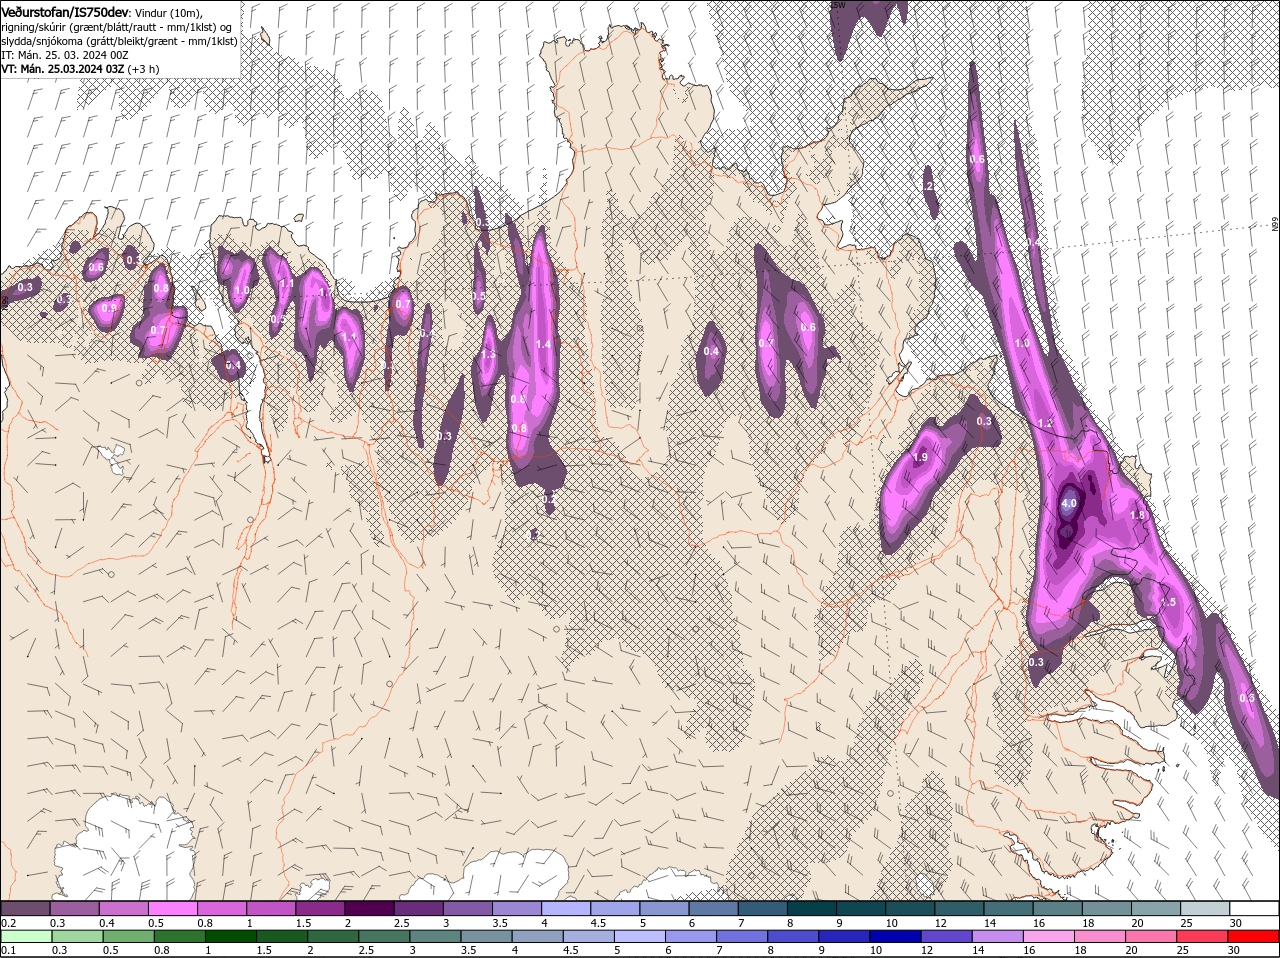
Task: Pick top-row white swatch above 30
Action: (x=1255, y=908)
